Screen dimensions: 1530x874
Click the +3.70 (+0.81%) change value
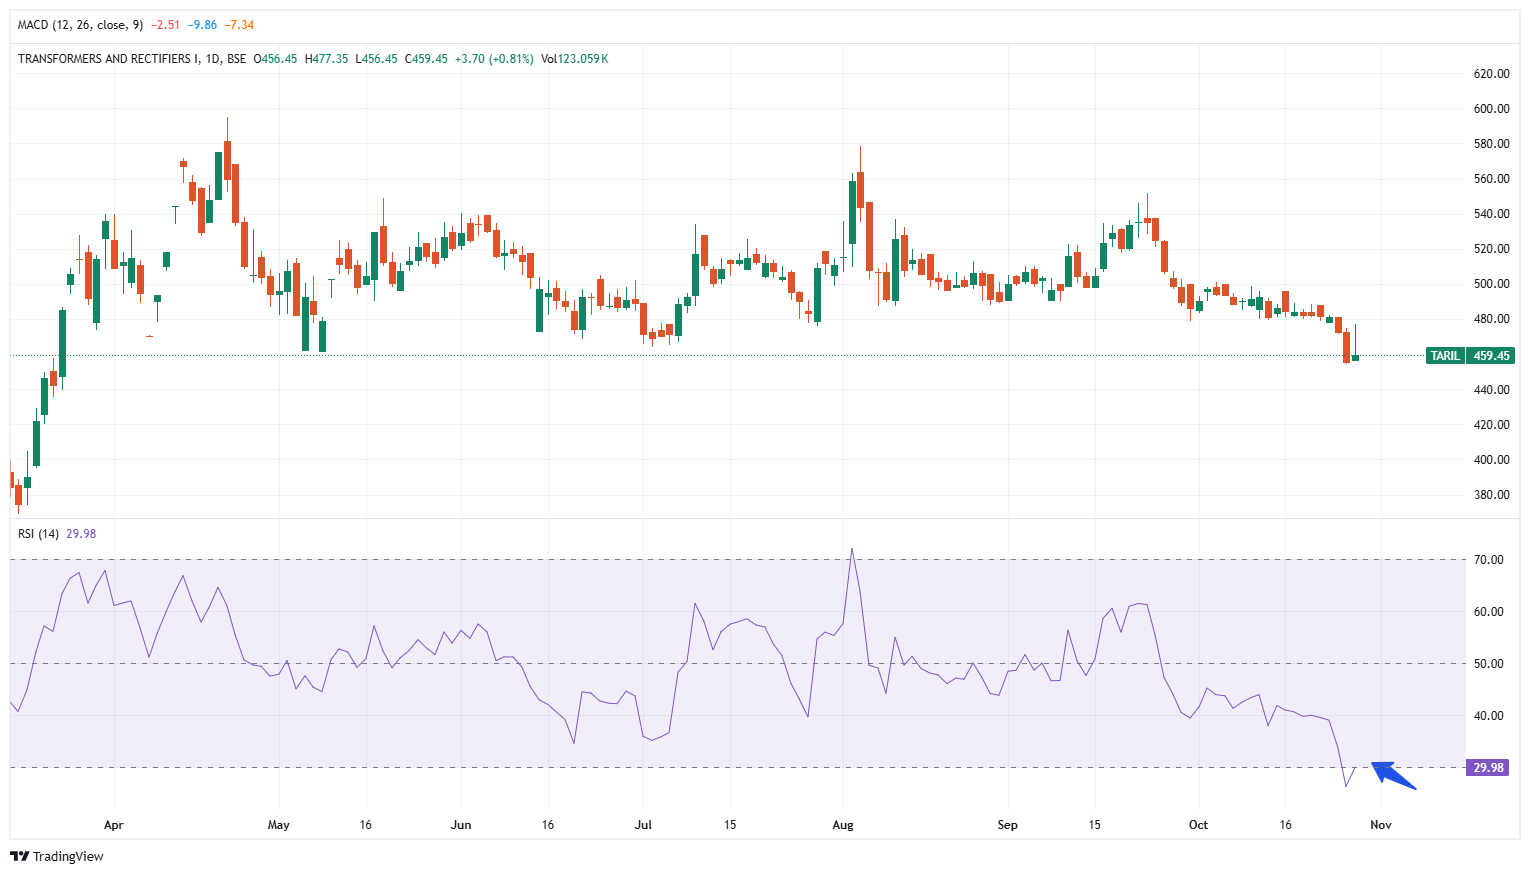[x=494, y=59]
